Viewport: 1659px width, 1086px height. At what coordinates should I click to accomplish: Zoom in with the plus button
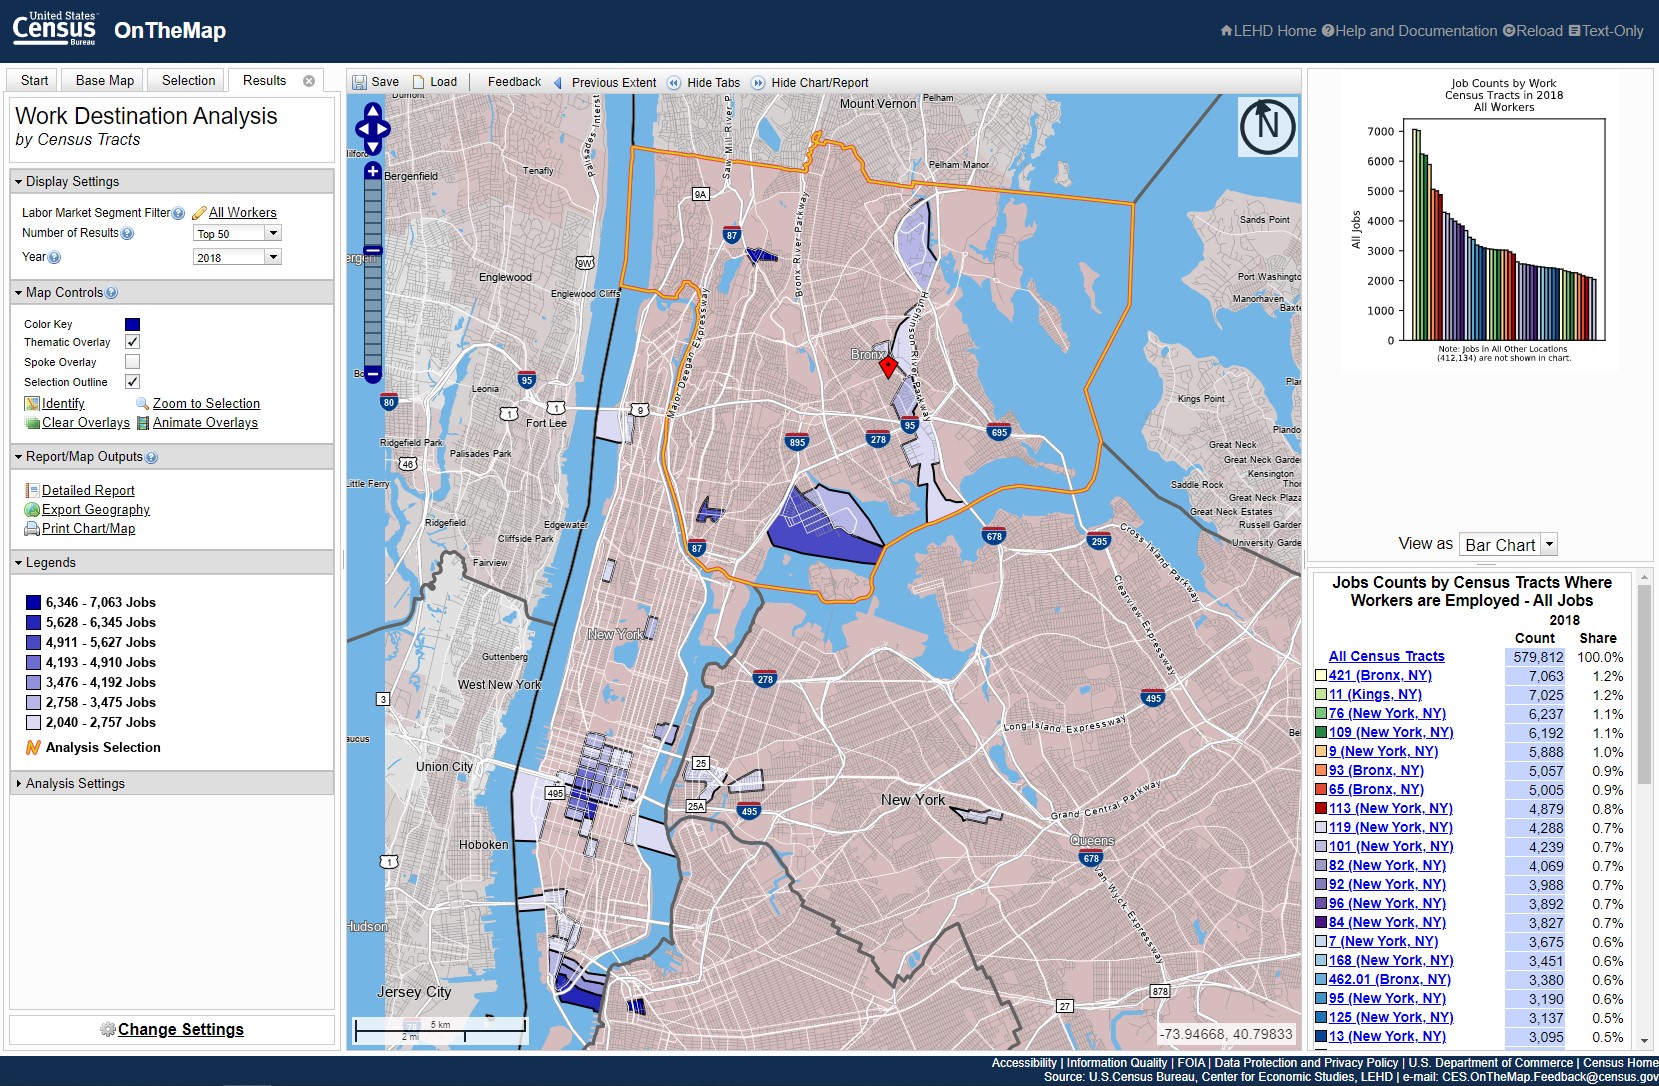[373, 171]
